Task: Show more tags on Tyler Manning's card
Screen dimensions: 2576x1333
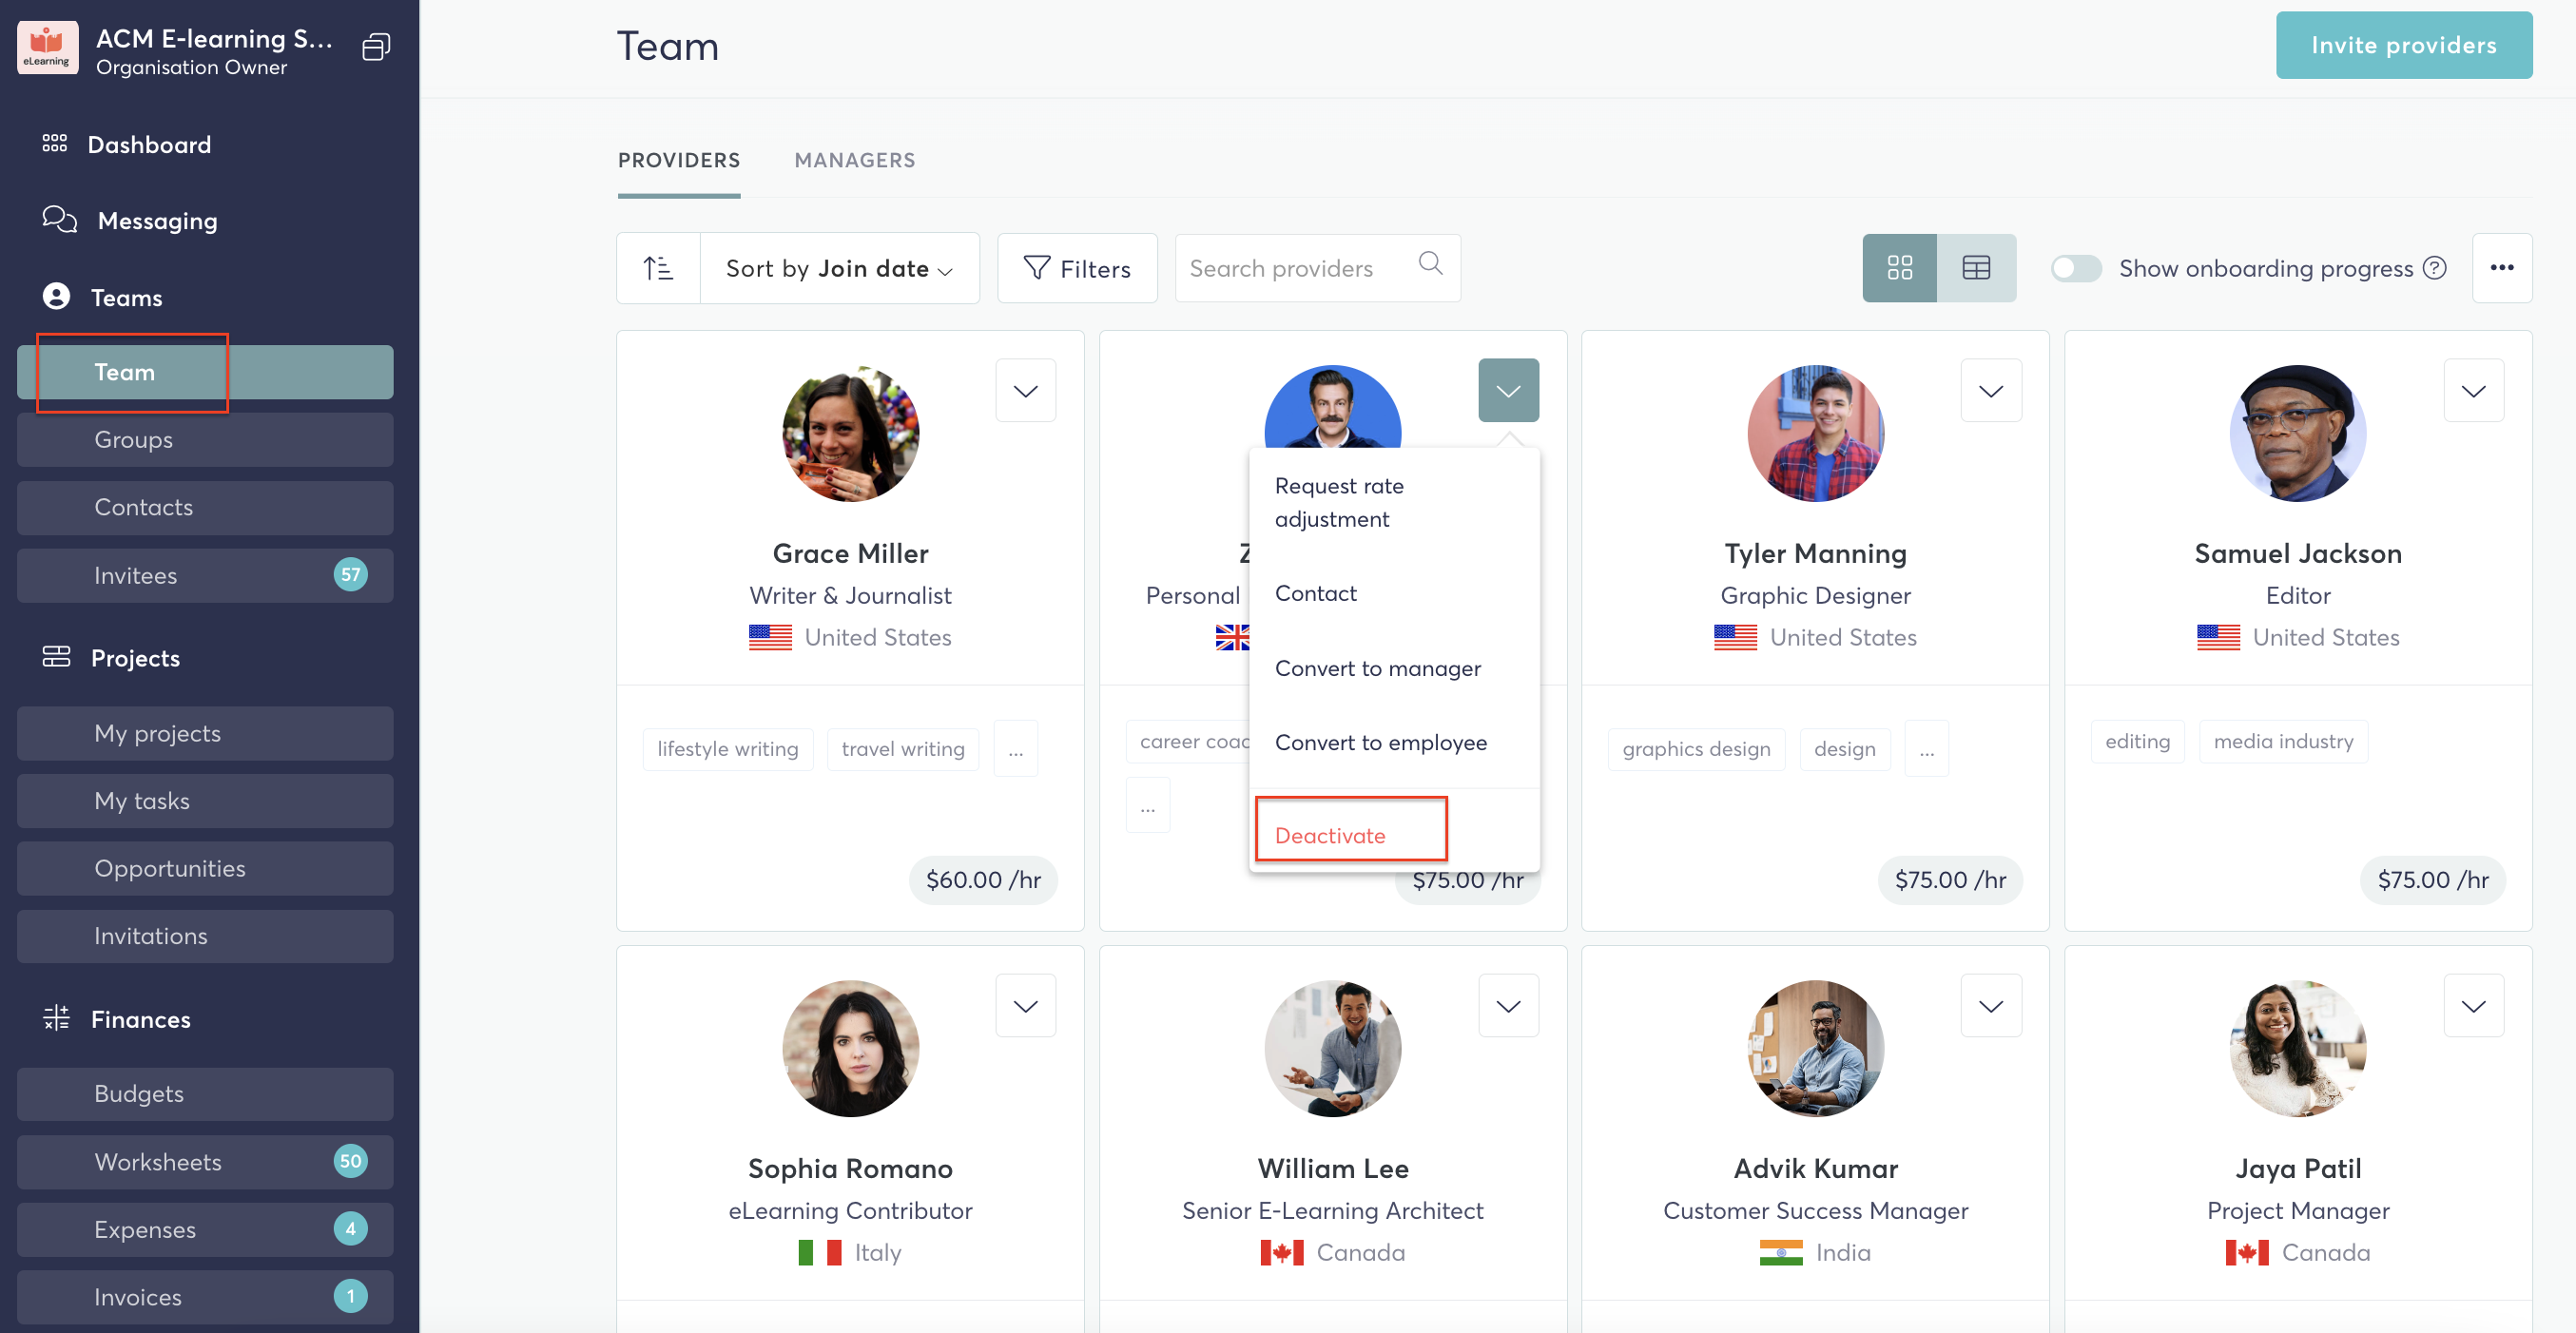Action: pyautogui.click(x=1926, y=749)
